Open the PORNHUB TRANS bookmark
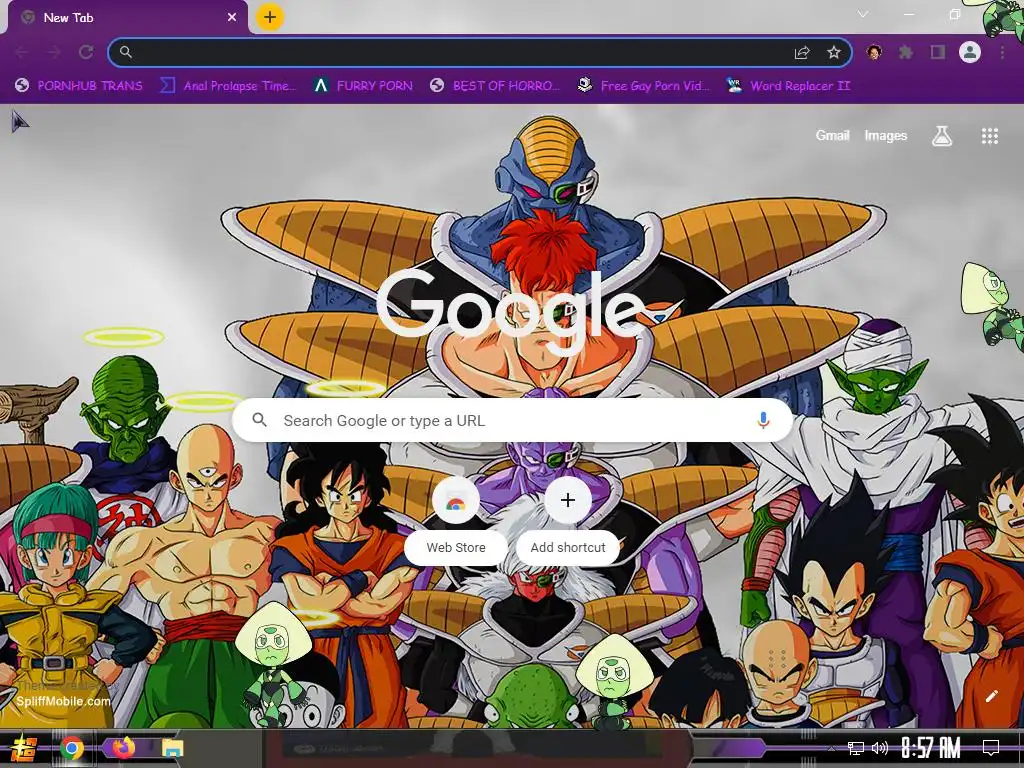This screenshot has height=768, width=1024. click(x=79, y=86)
